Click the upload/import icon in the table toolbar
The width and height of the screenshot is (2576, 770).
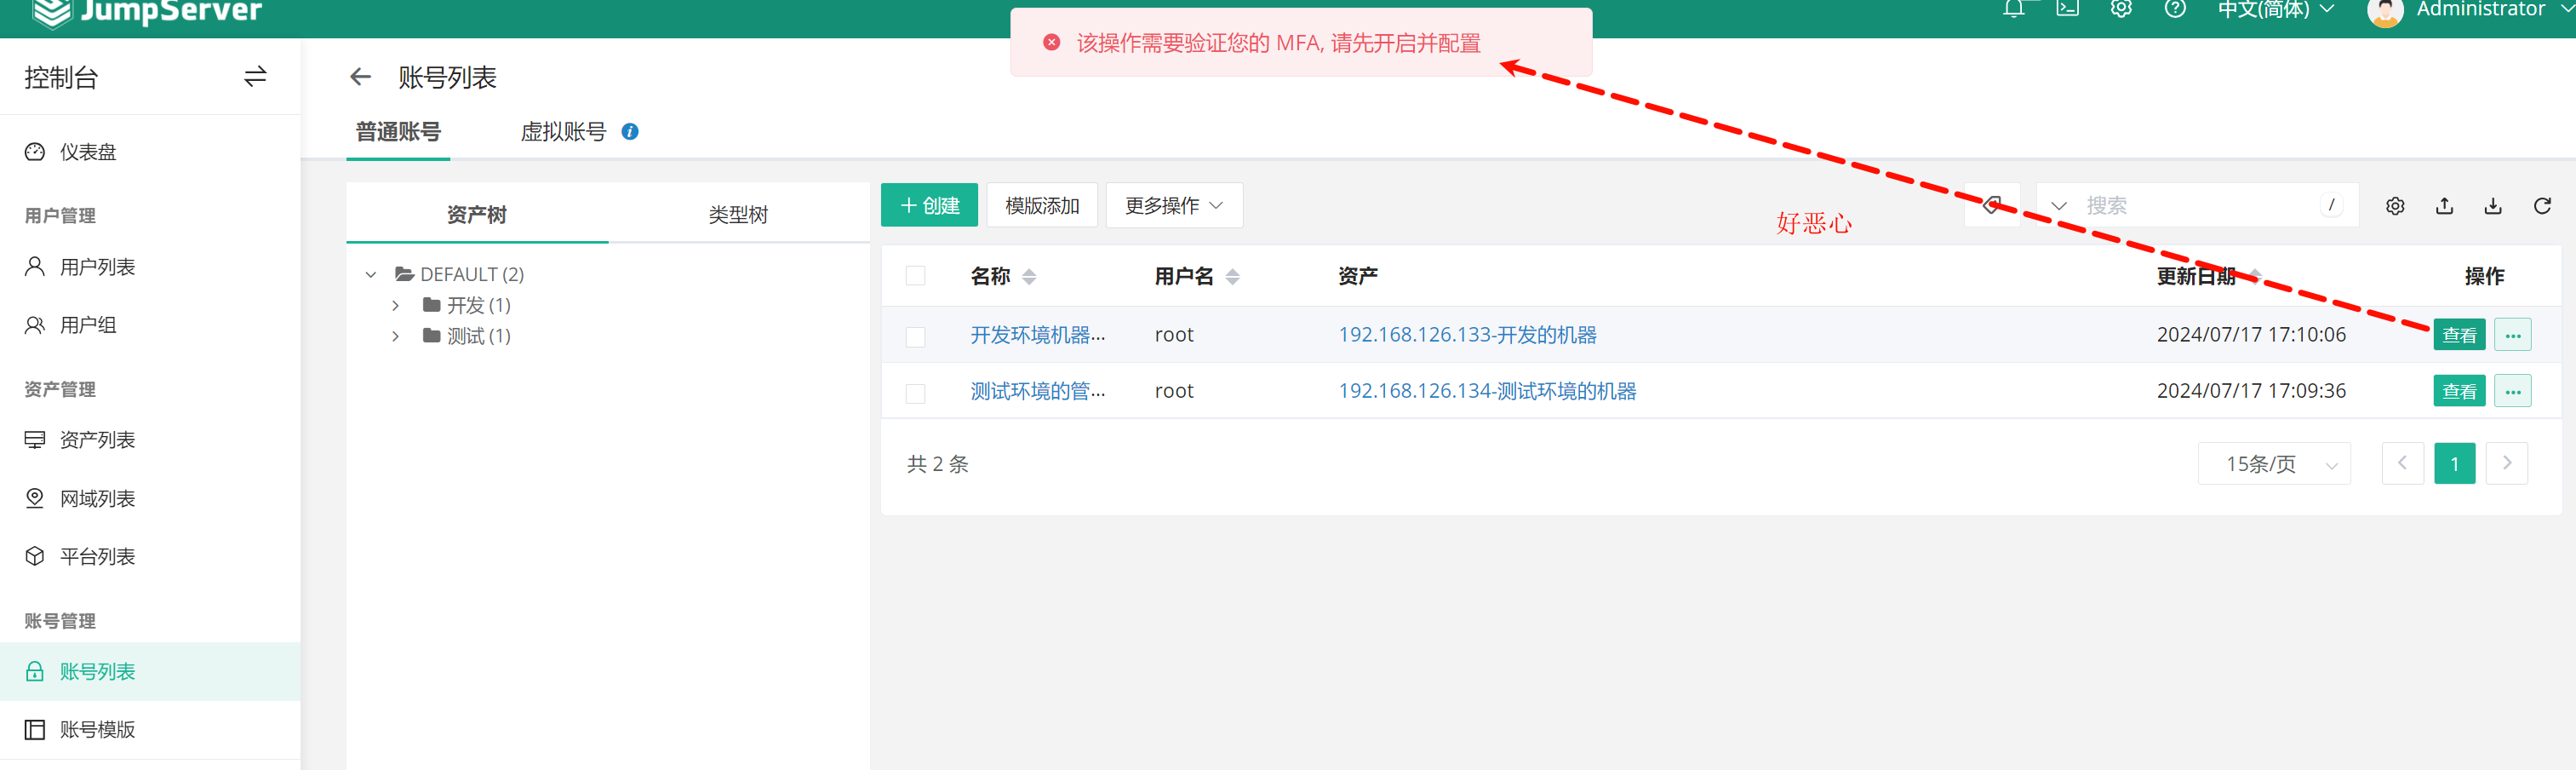coord(2444,206)
